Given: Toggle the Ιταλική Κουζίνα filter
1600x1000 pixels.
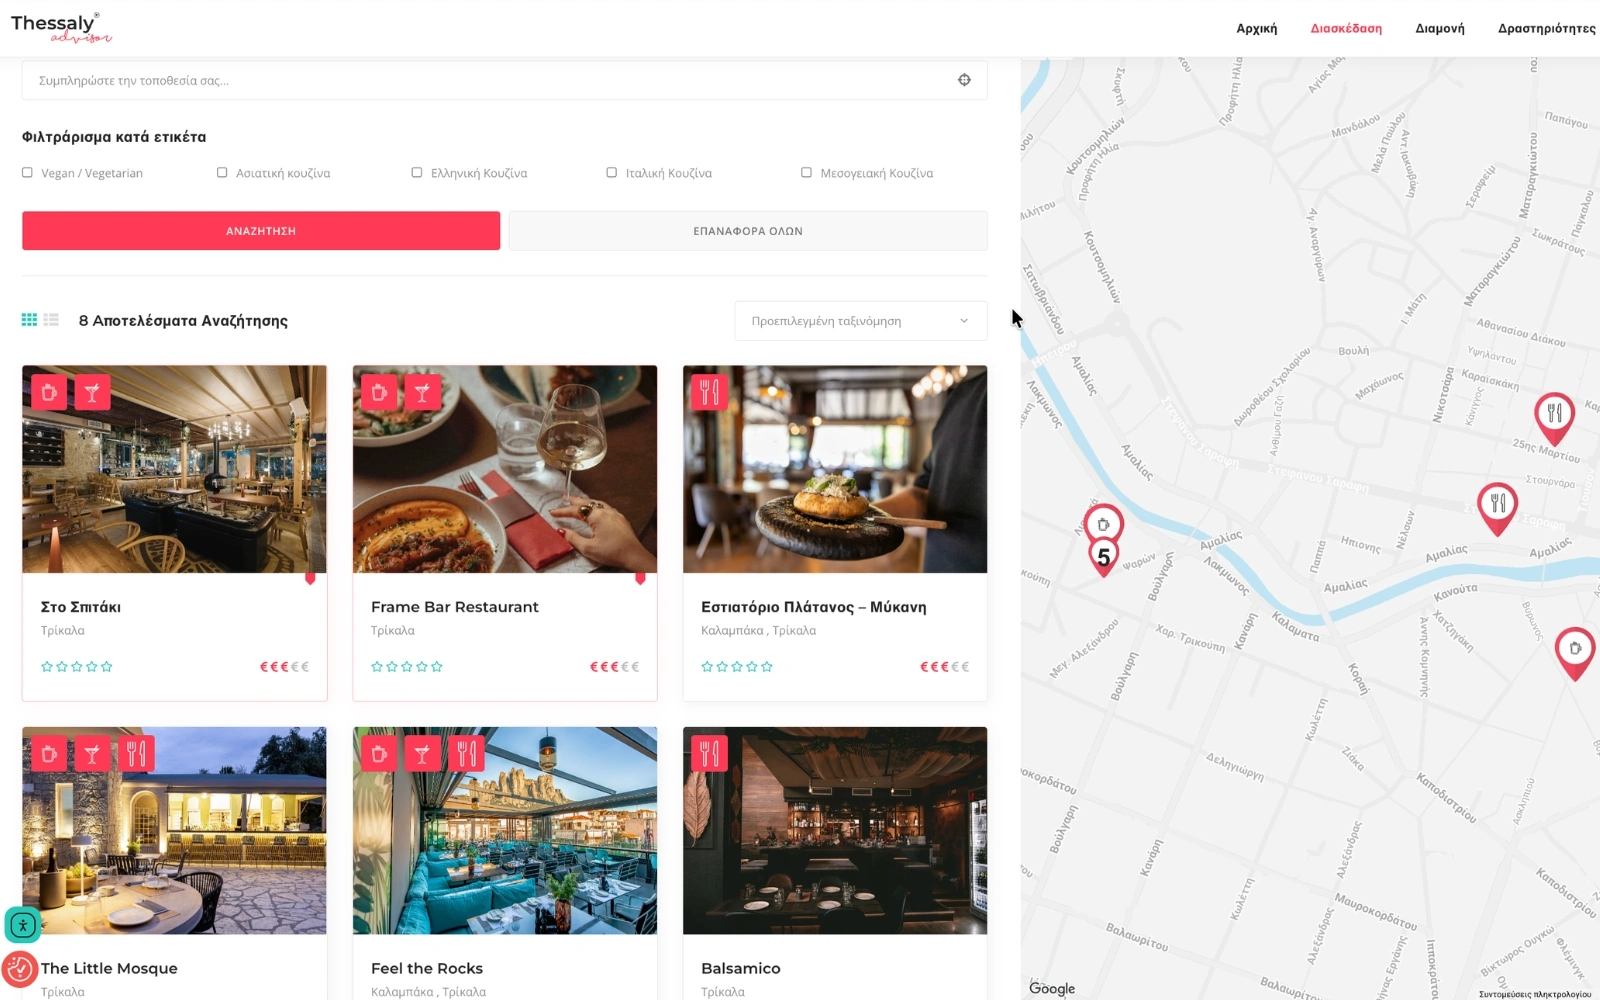Looking at the screenshot, I should pos(612,173).
